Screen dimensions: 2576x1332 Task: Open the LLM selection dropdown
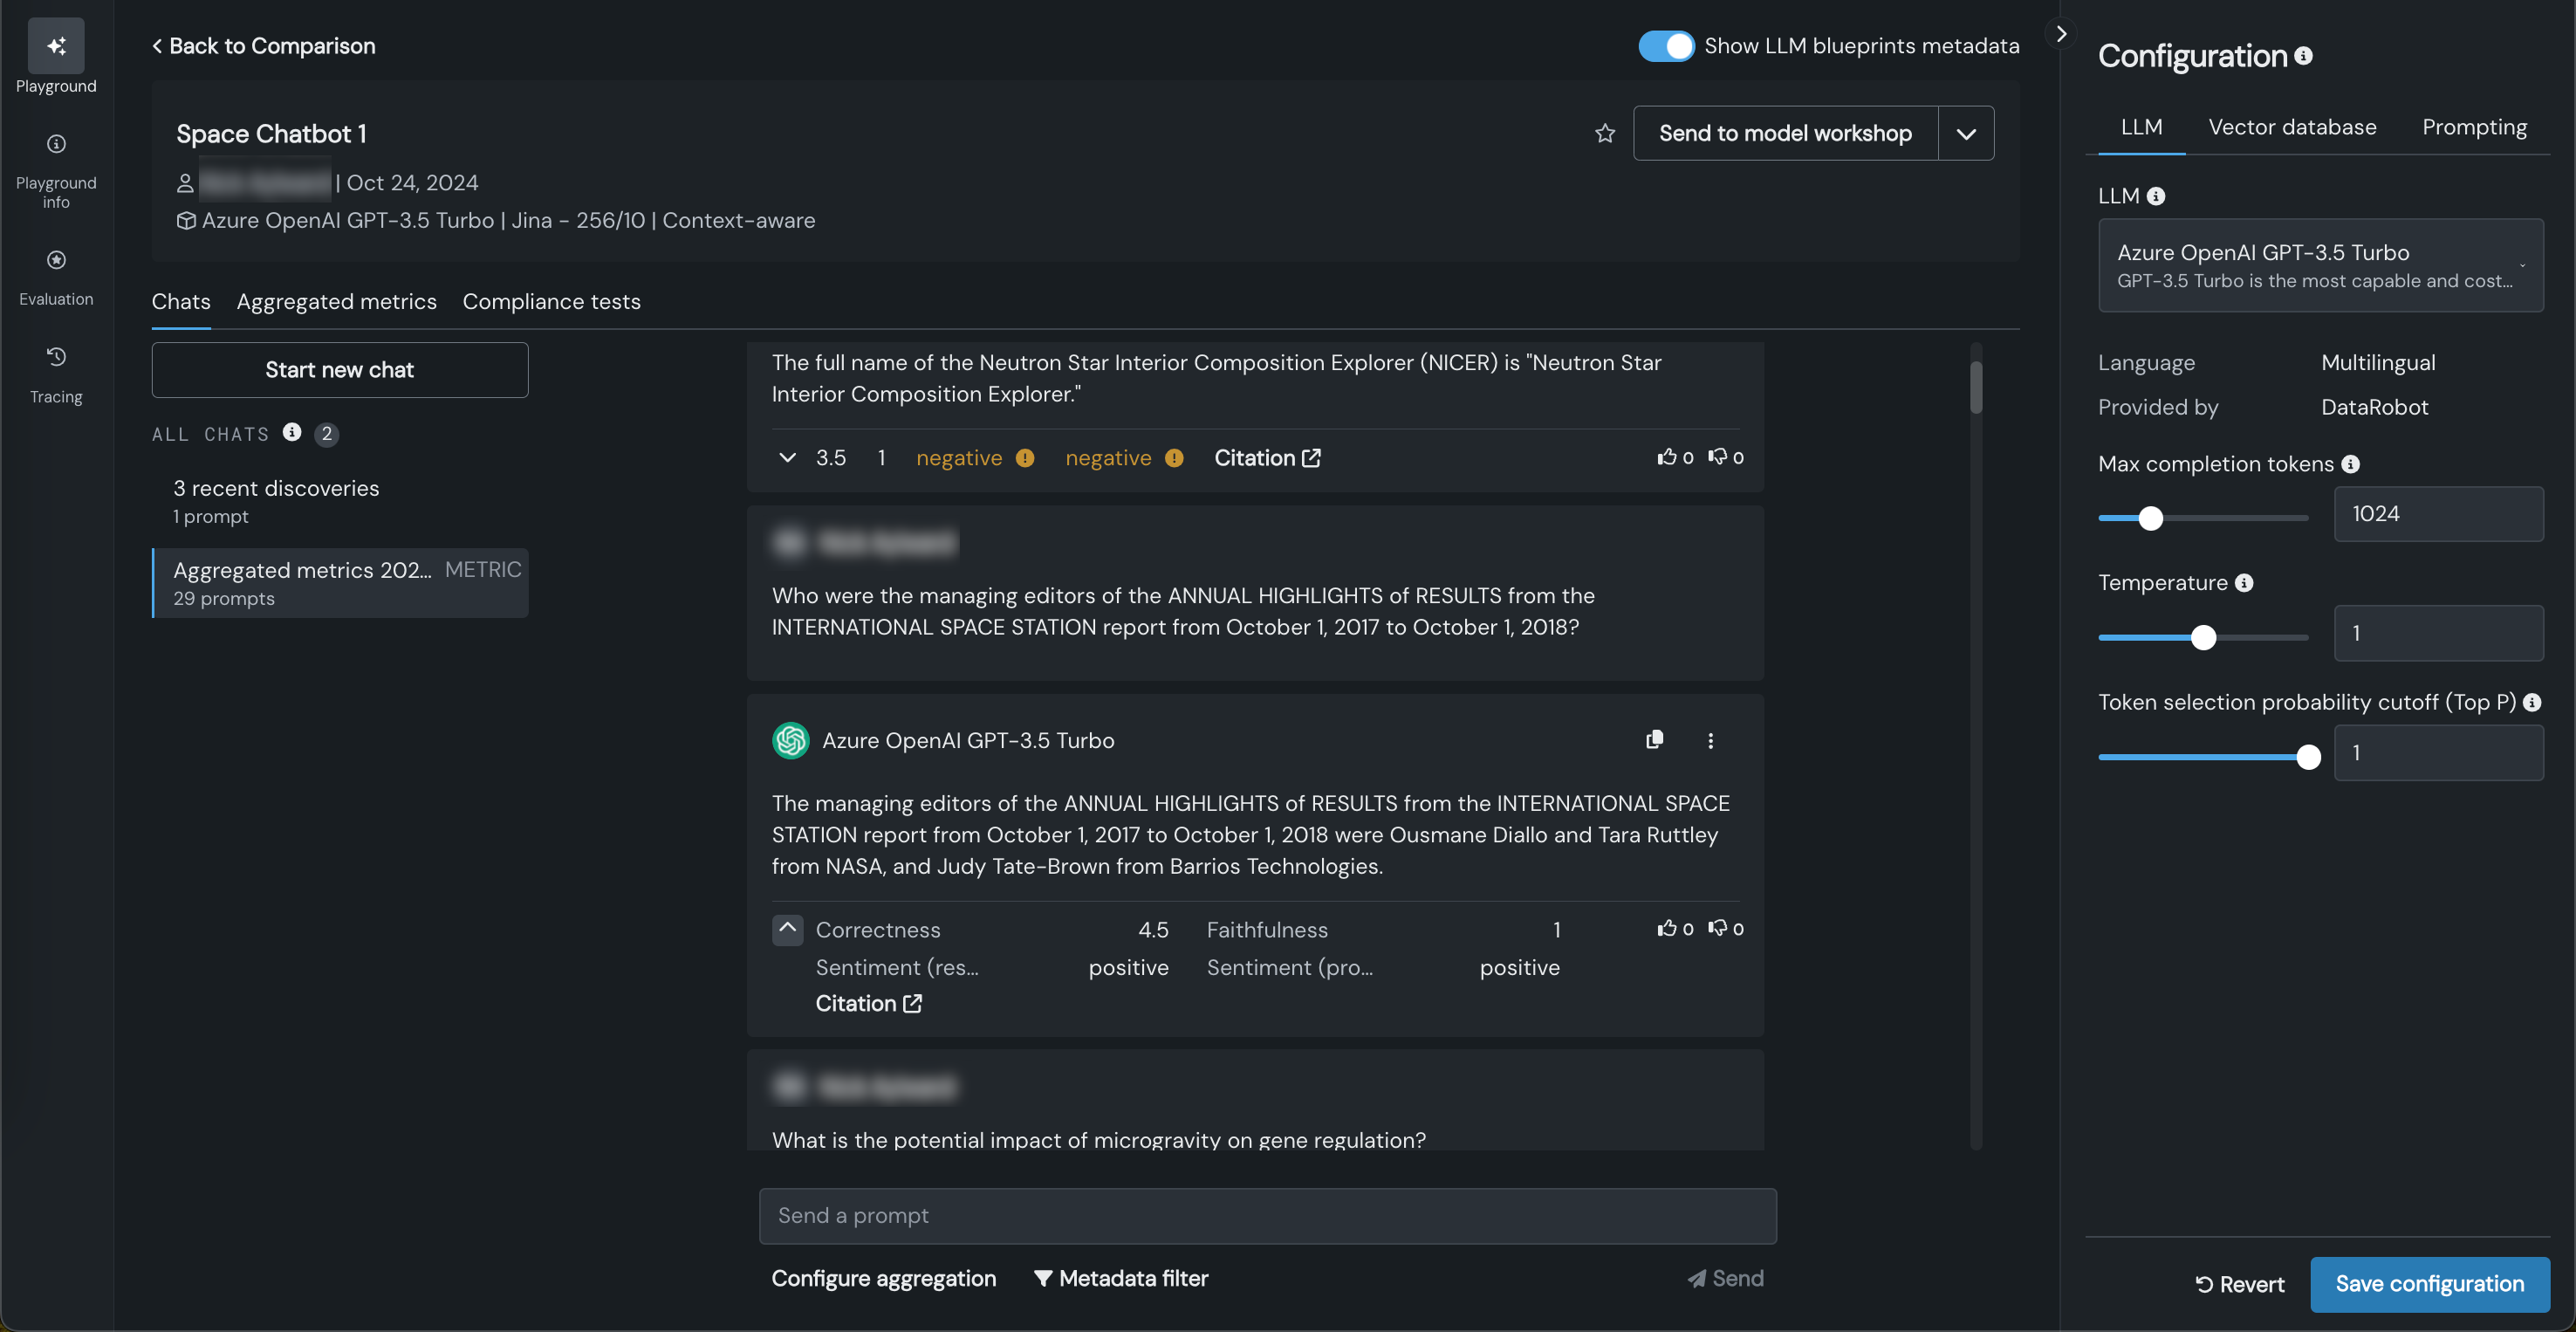click(x=2320, y=265)
